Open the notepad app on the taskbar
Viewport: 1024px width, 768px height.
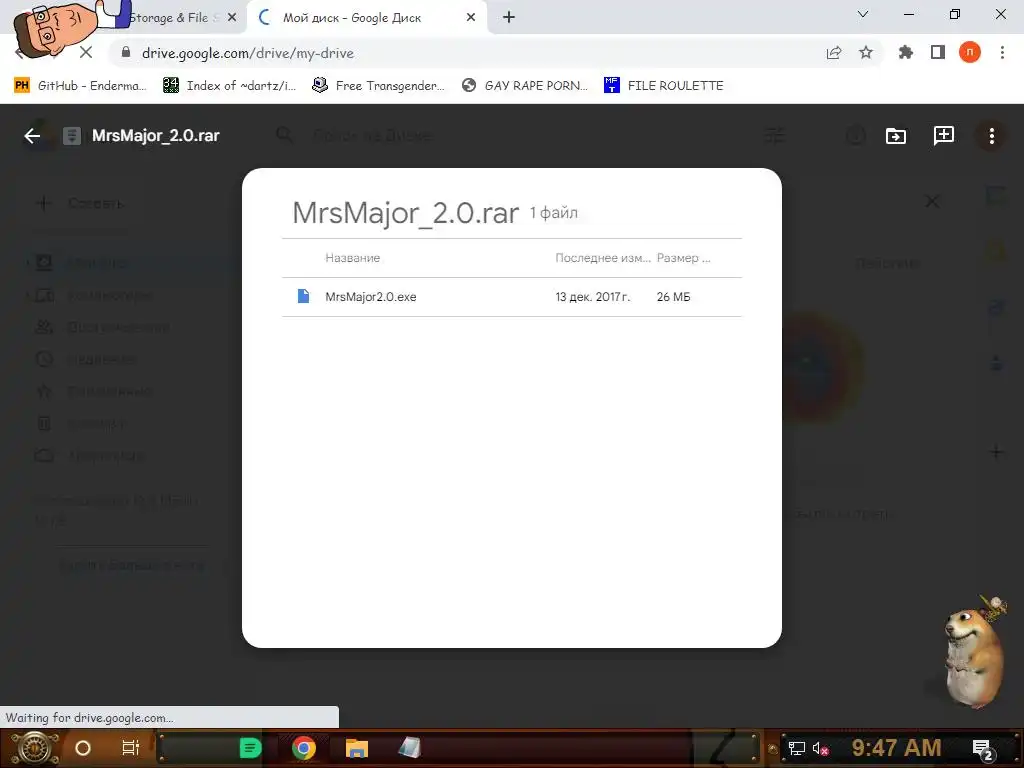point(409,748)
